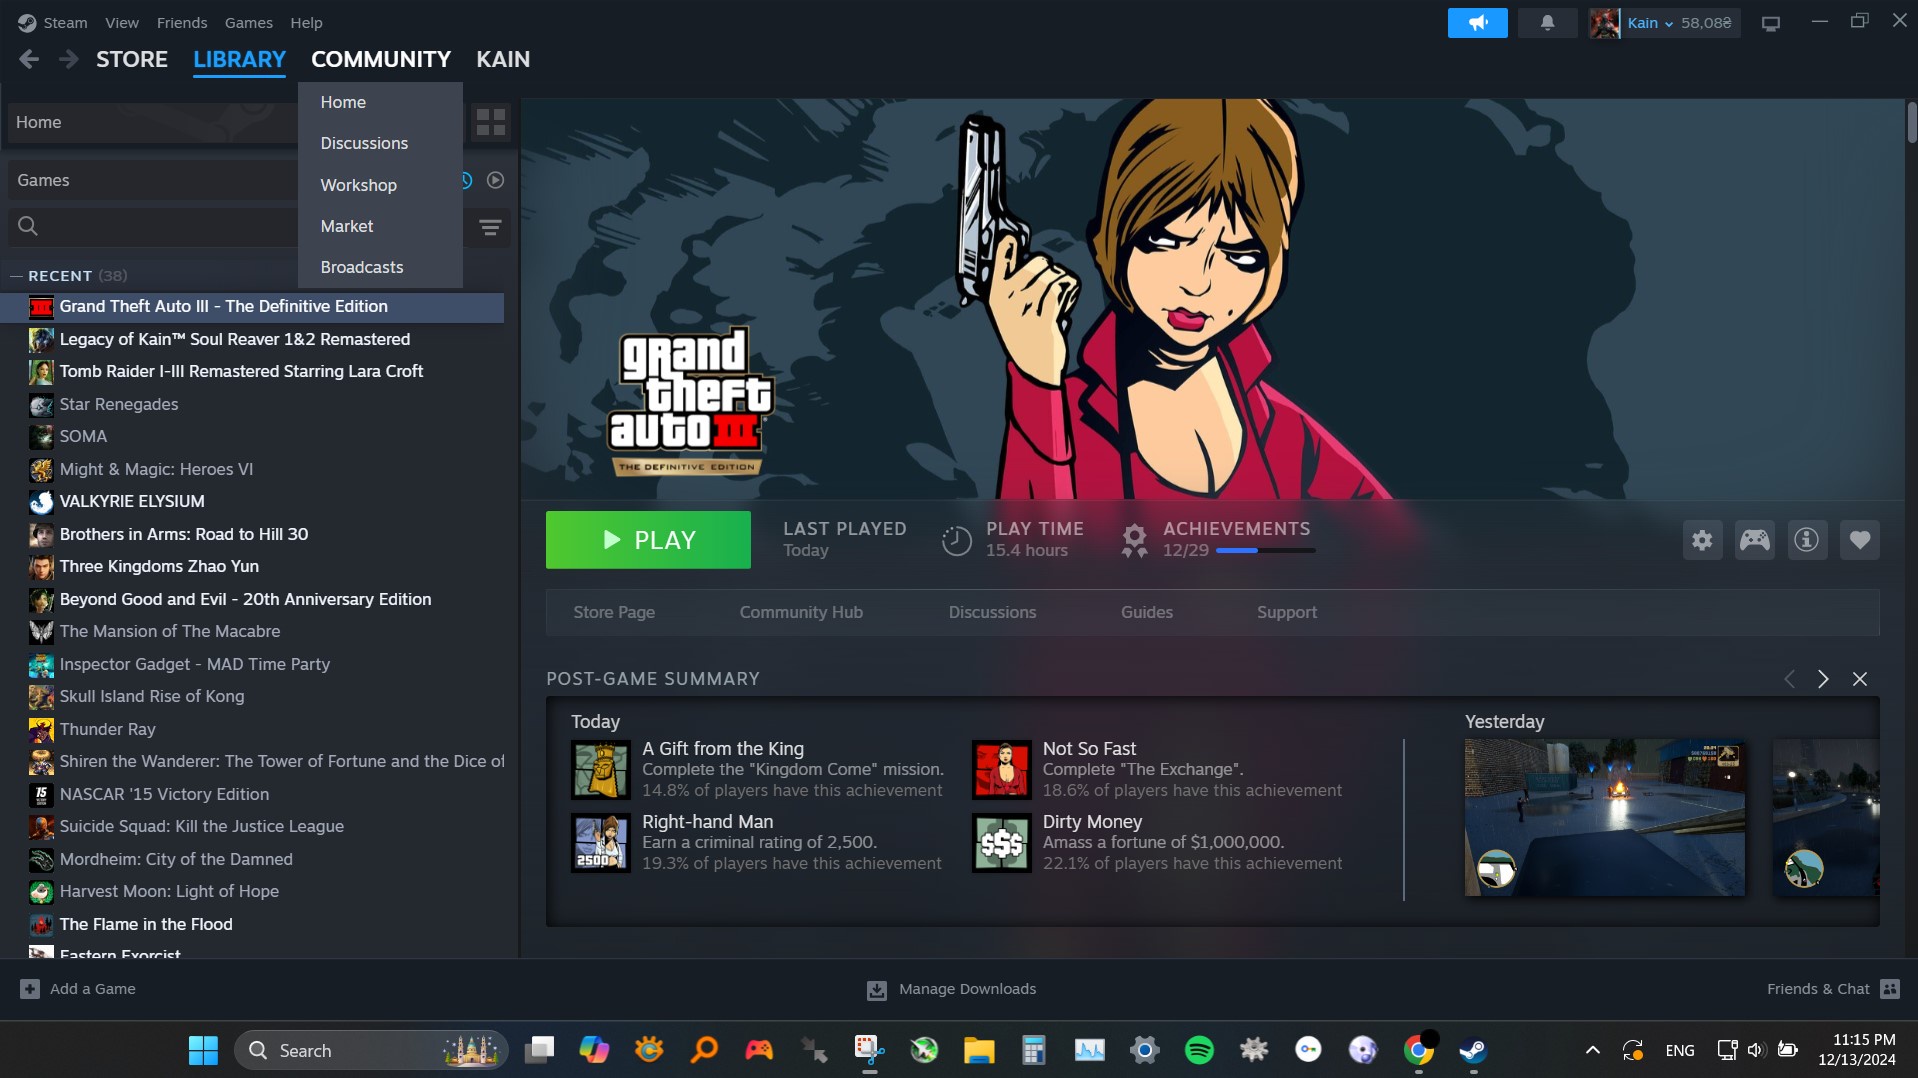Viewport: 1918px width, 1078px height.
Task: Go back with the left navigation arrow
Action: tap(29, 59)
